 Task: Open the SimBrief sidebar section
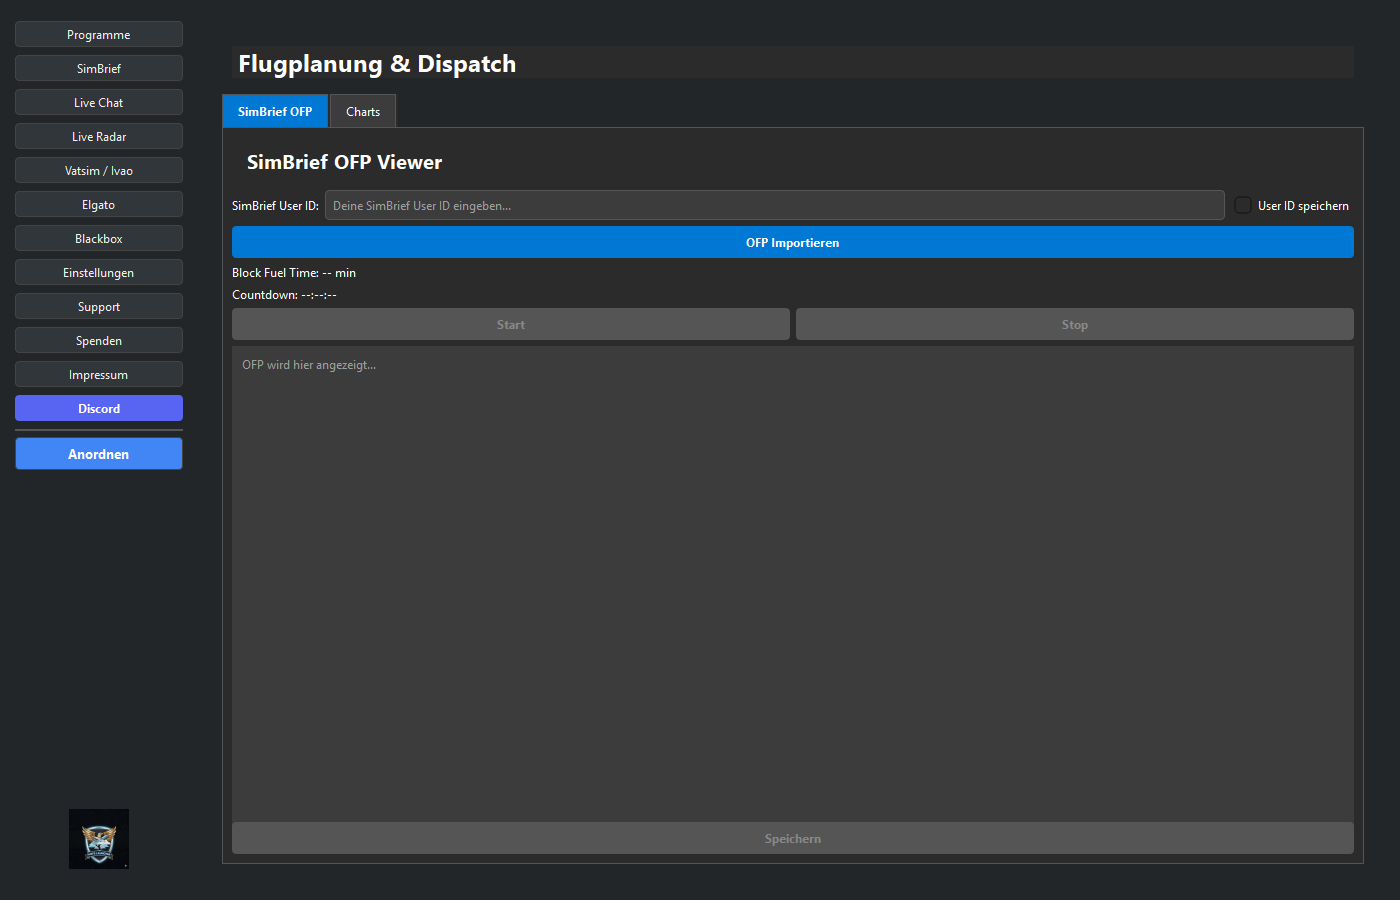pos(99,69)
